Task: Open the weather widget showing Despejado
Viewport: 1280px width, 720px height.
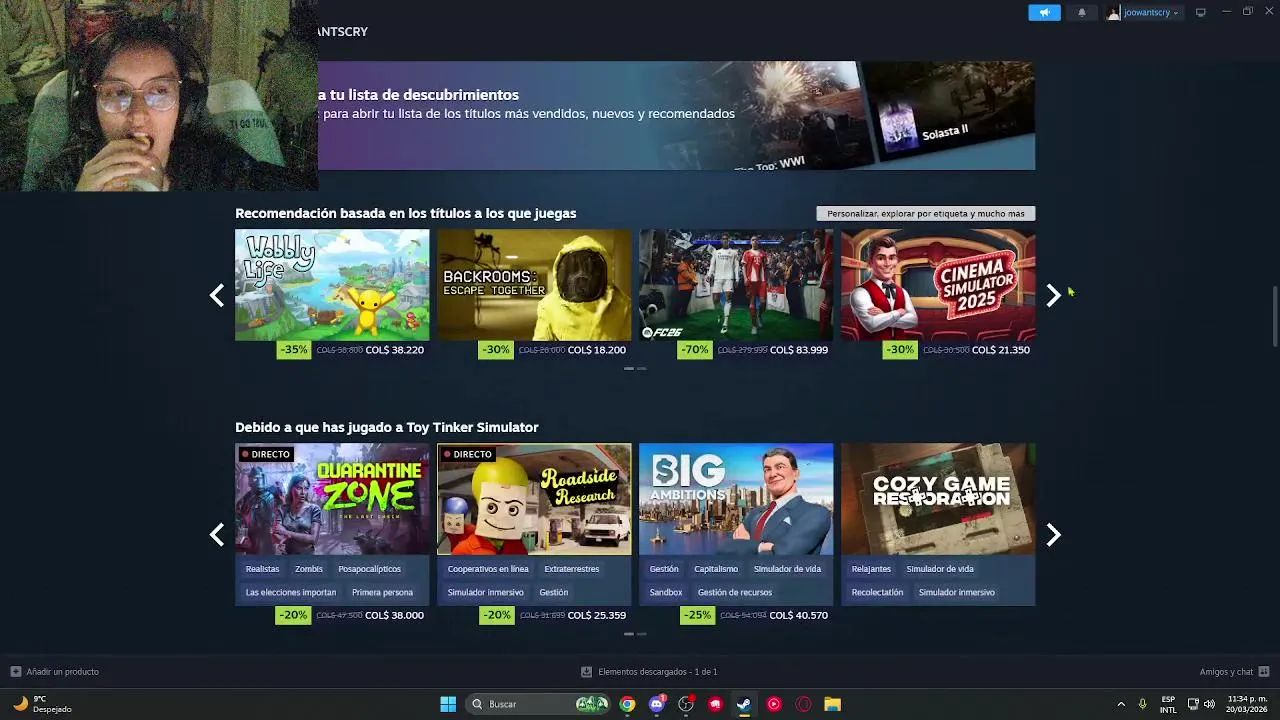Action: pos(42,704)
